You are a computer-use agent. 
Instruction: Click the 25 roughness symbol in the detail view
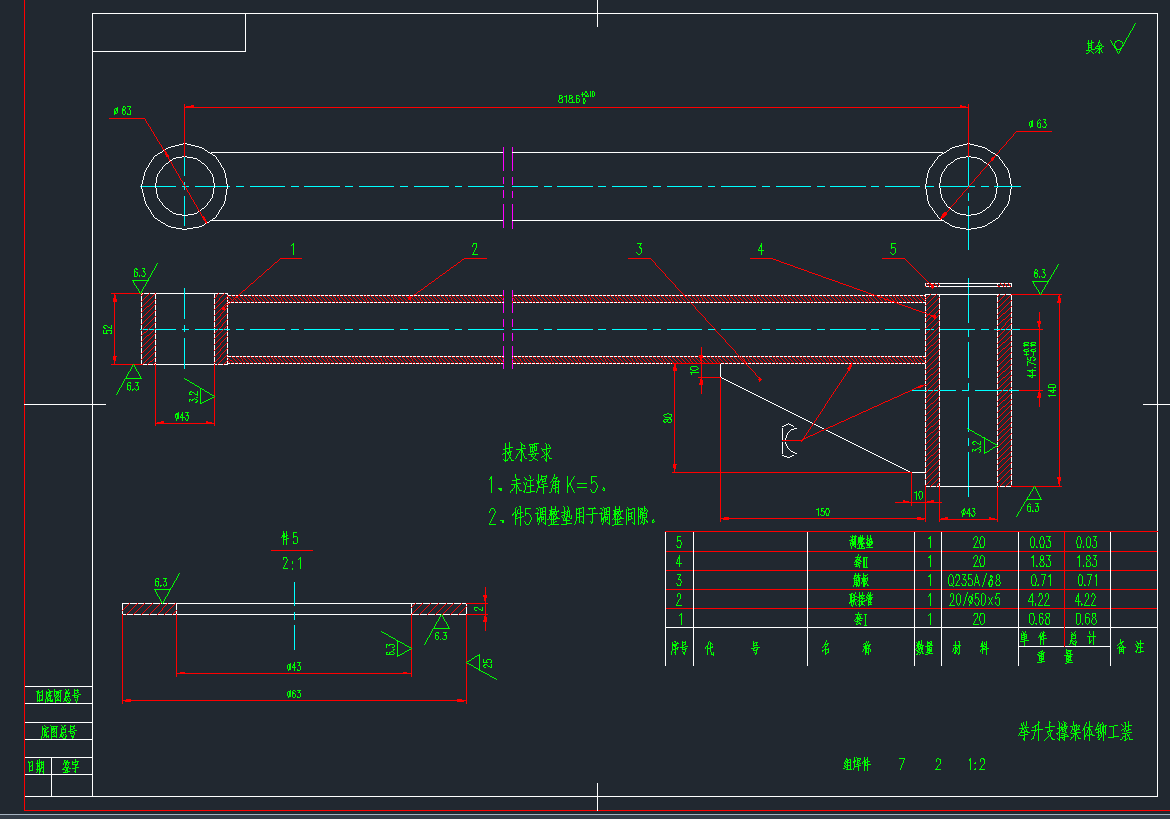481,663
